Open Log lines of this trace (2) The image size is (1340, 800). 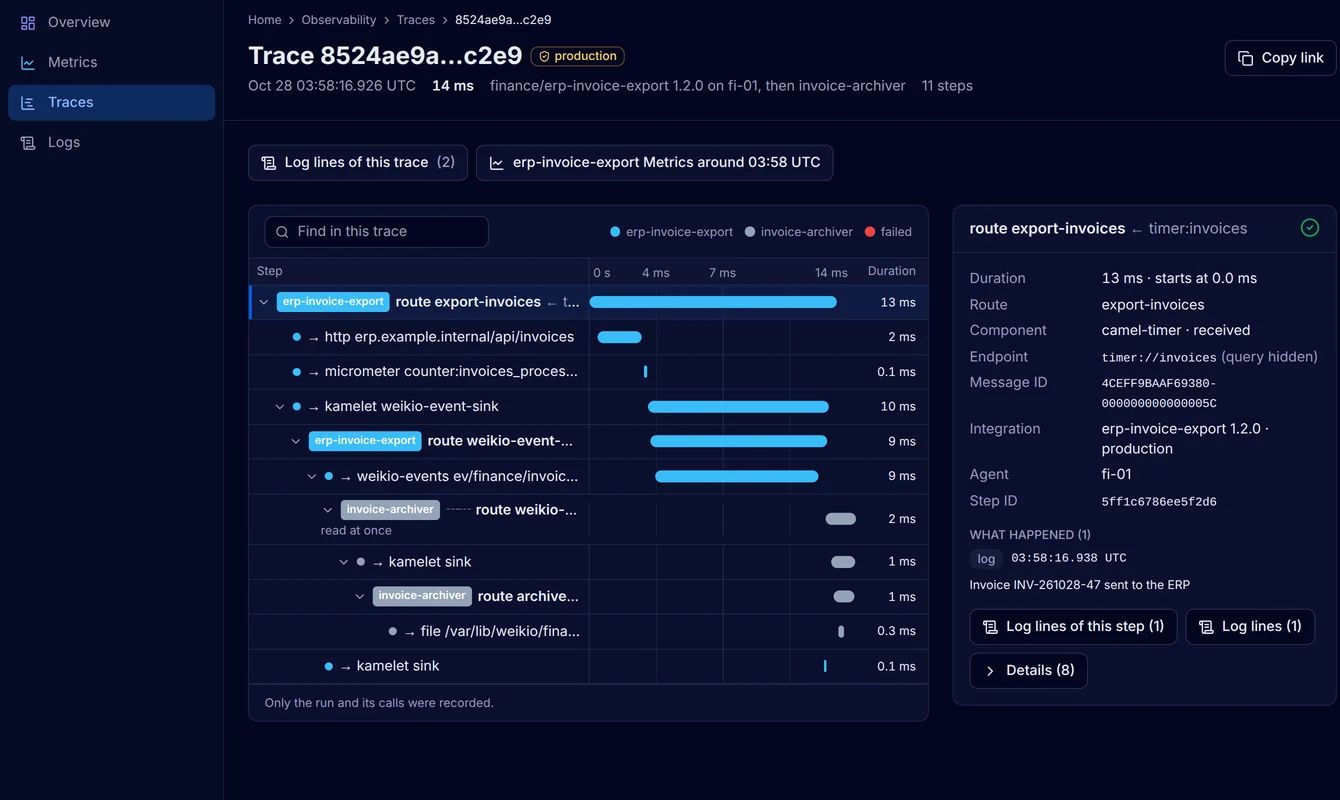pyautogui.click(x=358, y=163)
